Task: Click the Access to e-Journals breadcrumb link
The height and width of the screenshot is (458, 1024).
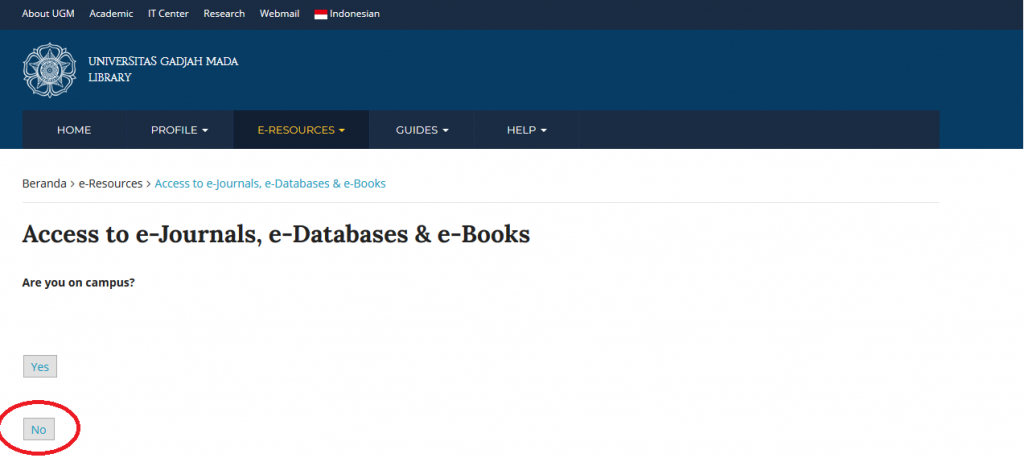Action: coord(270,184)
